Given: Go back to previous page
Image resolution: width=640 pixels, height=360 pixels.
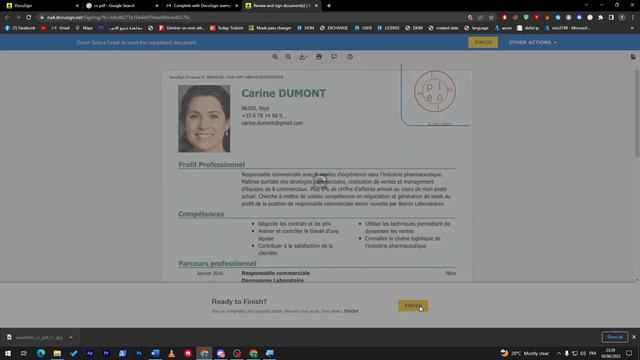Looking at the screenshot, I should [7, 18].
